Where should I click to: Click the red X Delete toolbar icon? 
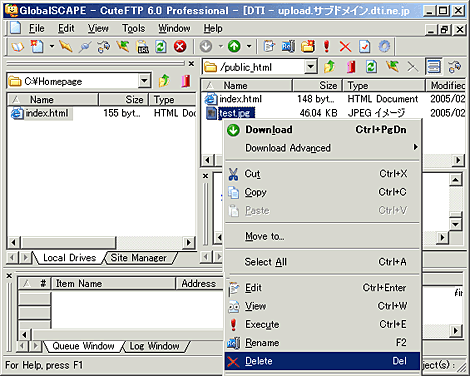pos(345,46)
